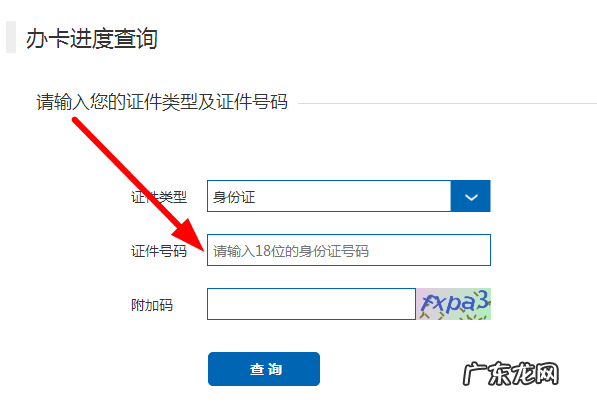Image resolution: width=597 pixels, height=403 pixels.
Task: Click the 证件号码 field label
Action: (159, 251)
